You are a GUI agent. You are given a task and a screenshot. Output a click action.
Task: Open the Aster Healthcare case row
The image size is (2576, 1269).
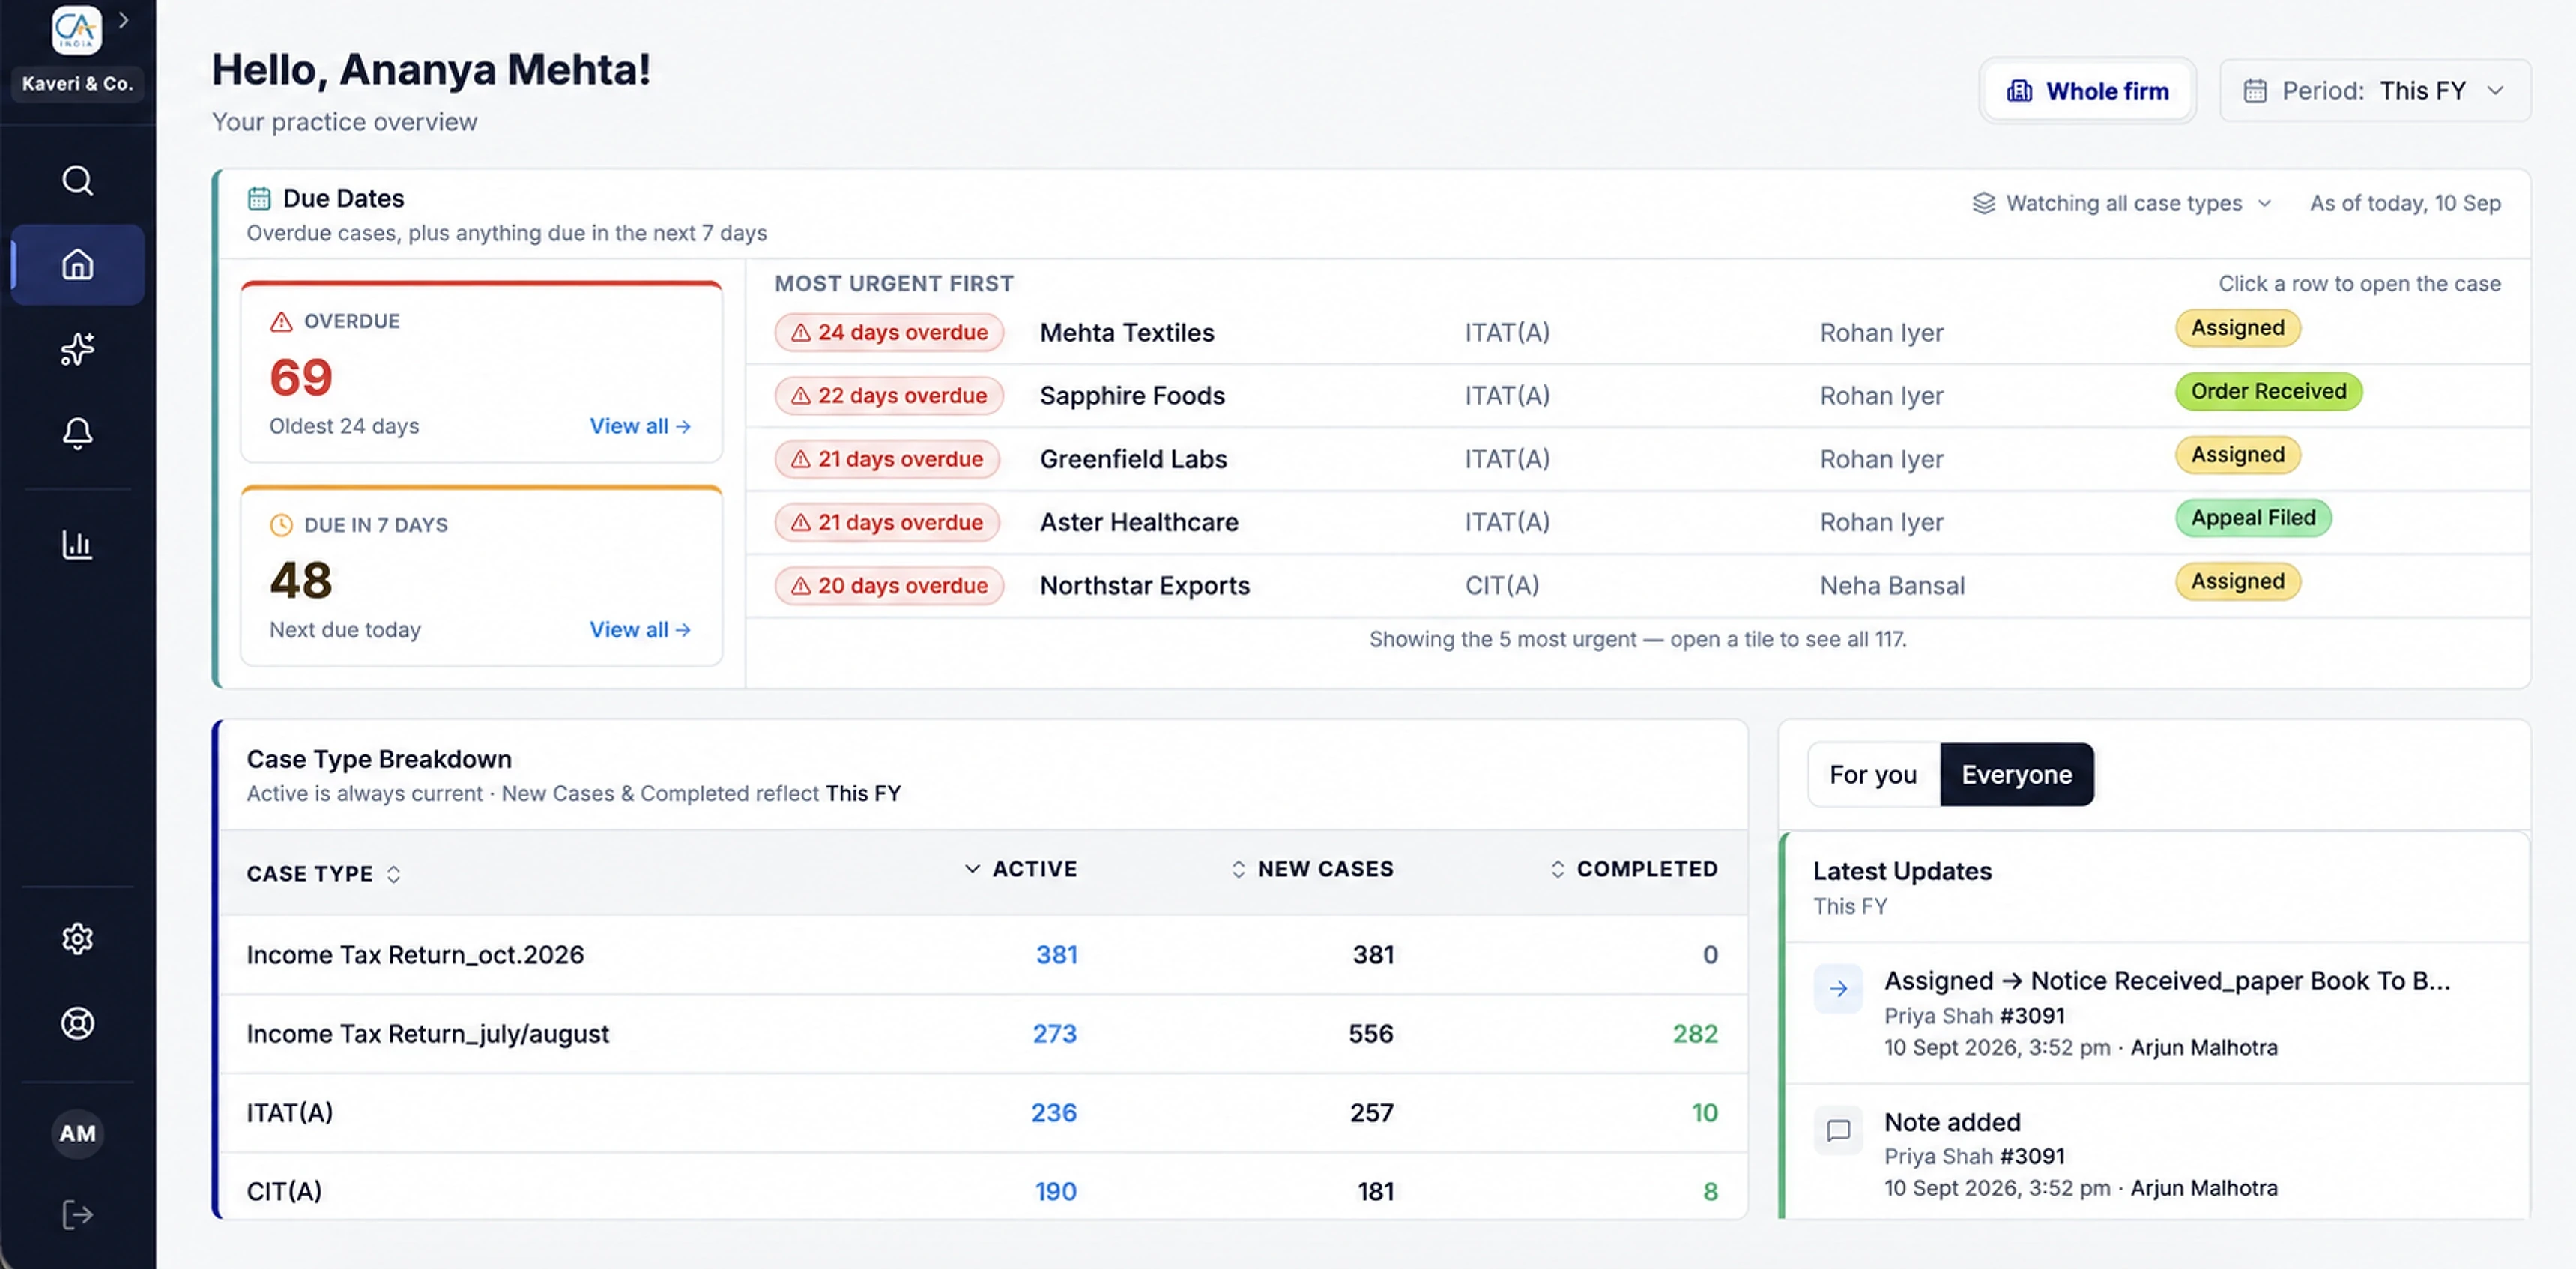[x=1638, y=522]
